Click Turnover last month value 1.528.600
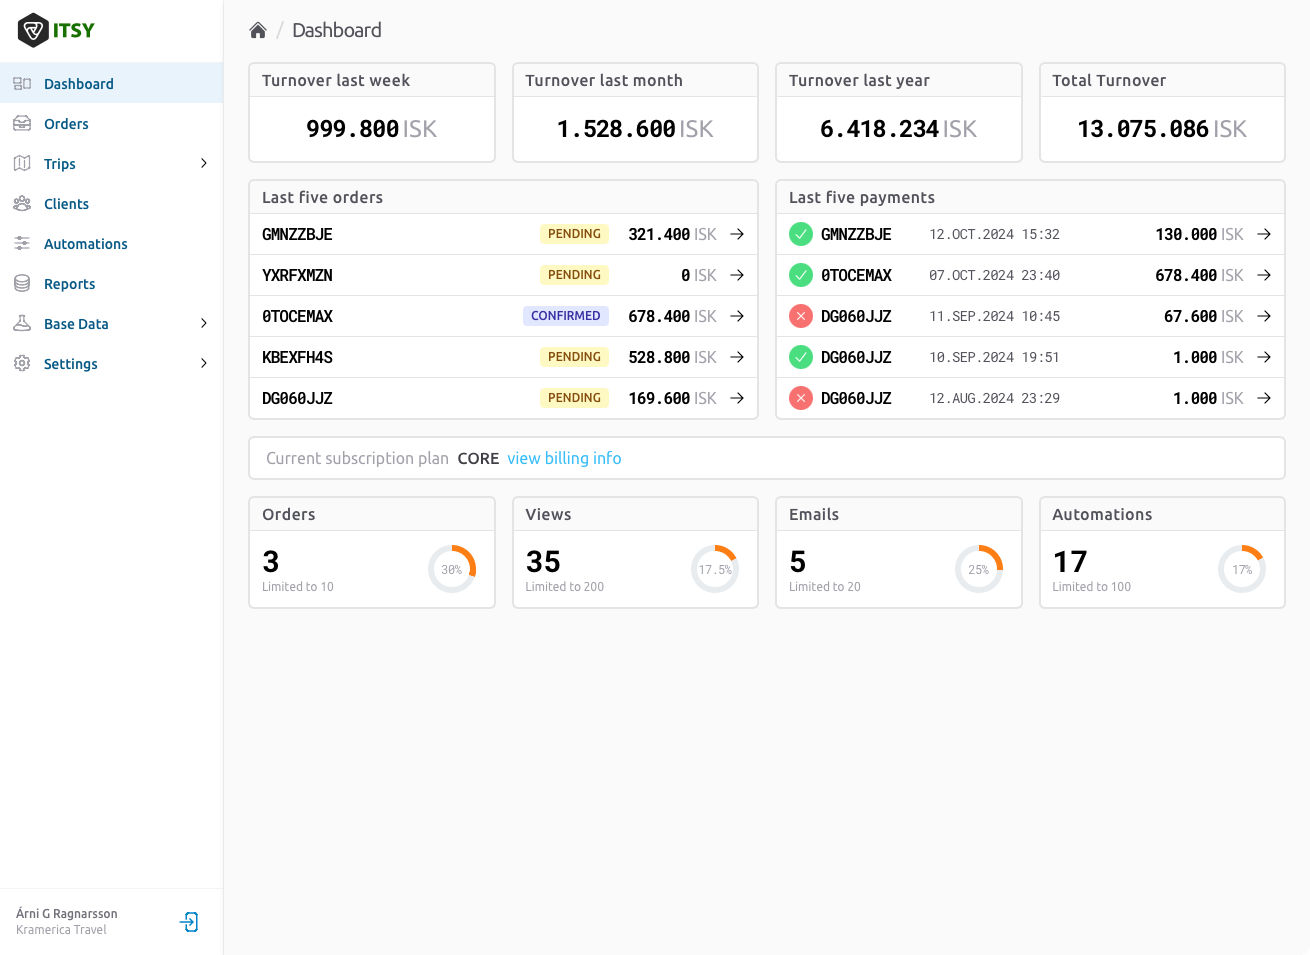This screenshot has height=955, width=1310. pyautogui.click(x=616, y=129)
